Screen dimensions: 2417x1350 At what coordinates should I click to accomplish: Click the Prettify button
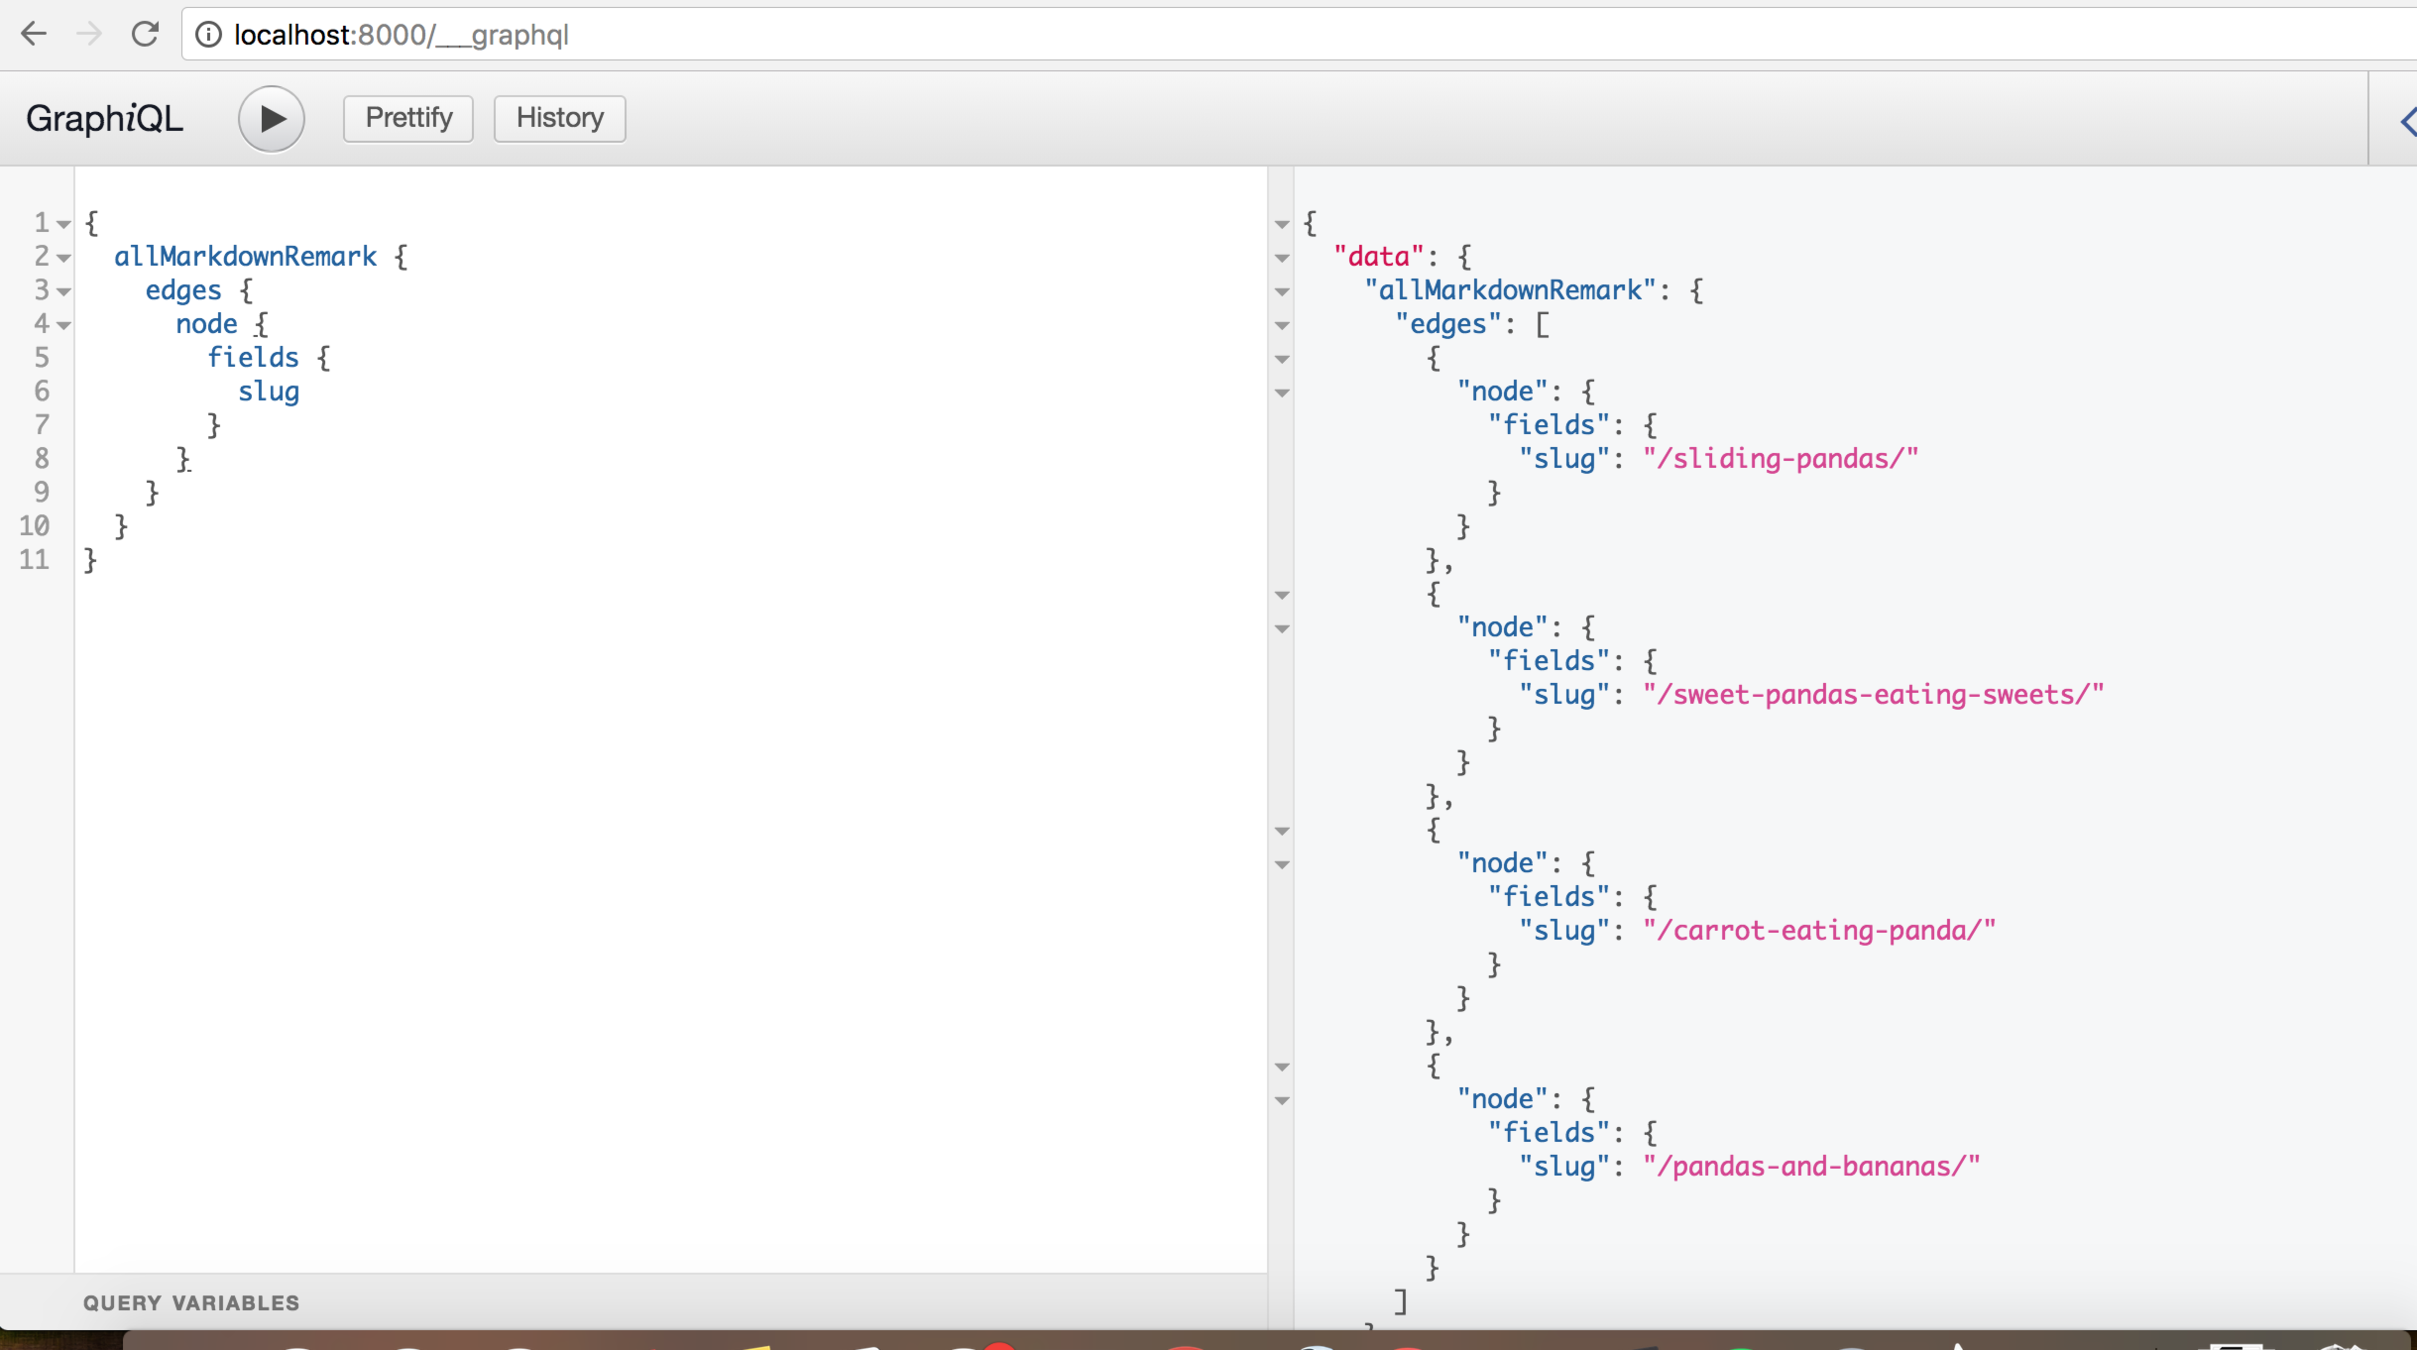point(408,118)
